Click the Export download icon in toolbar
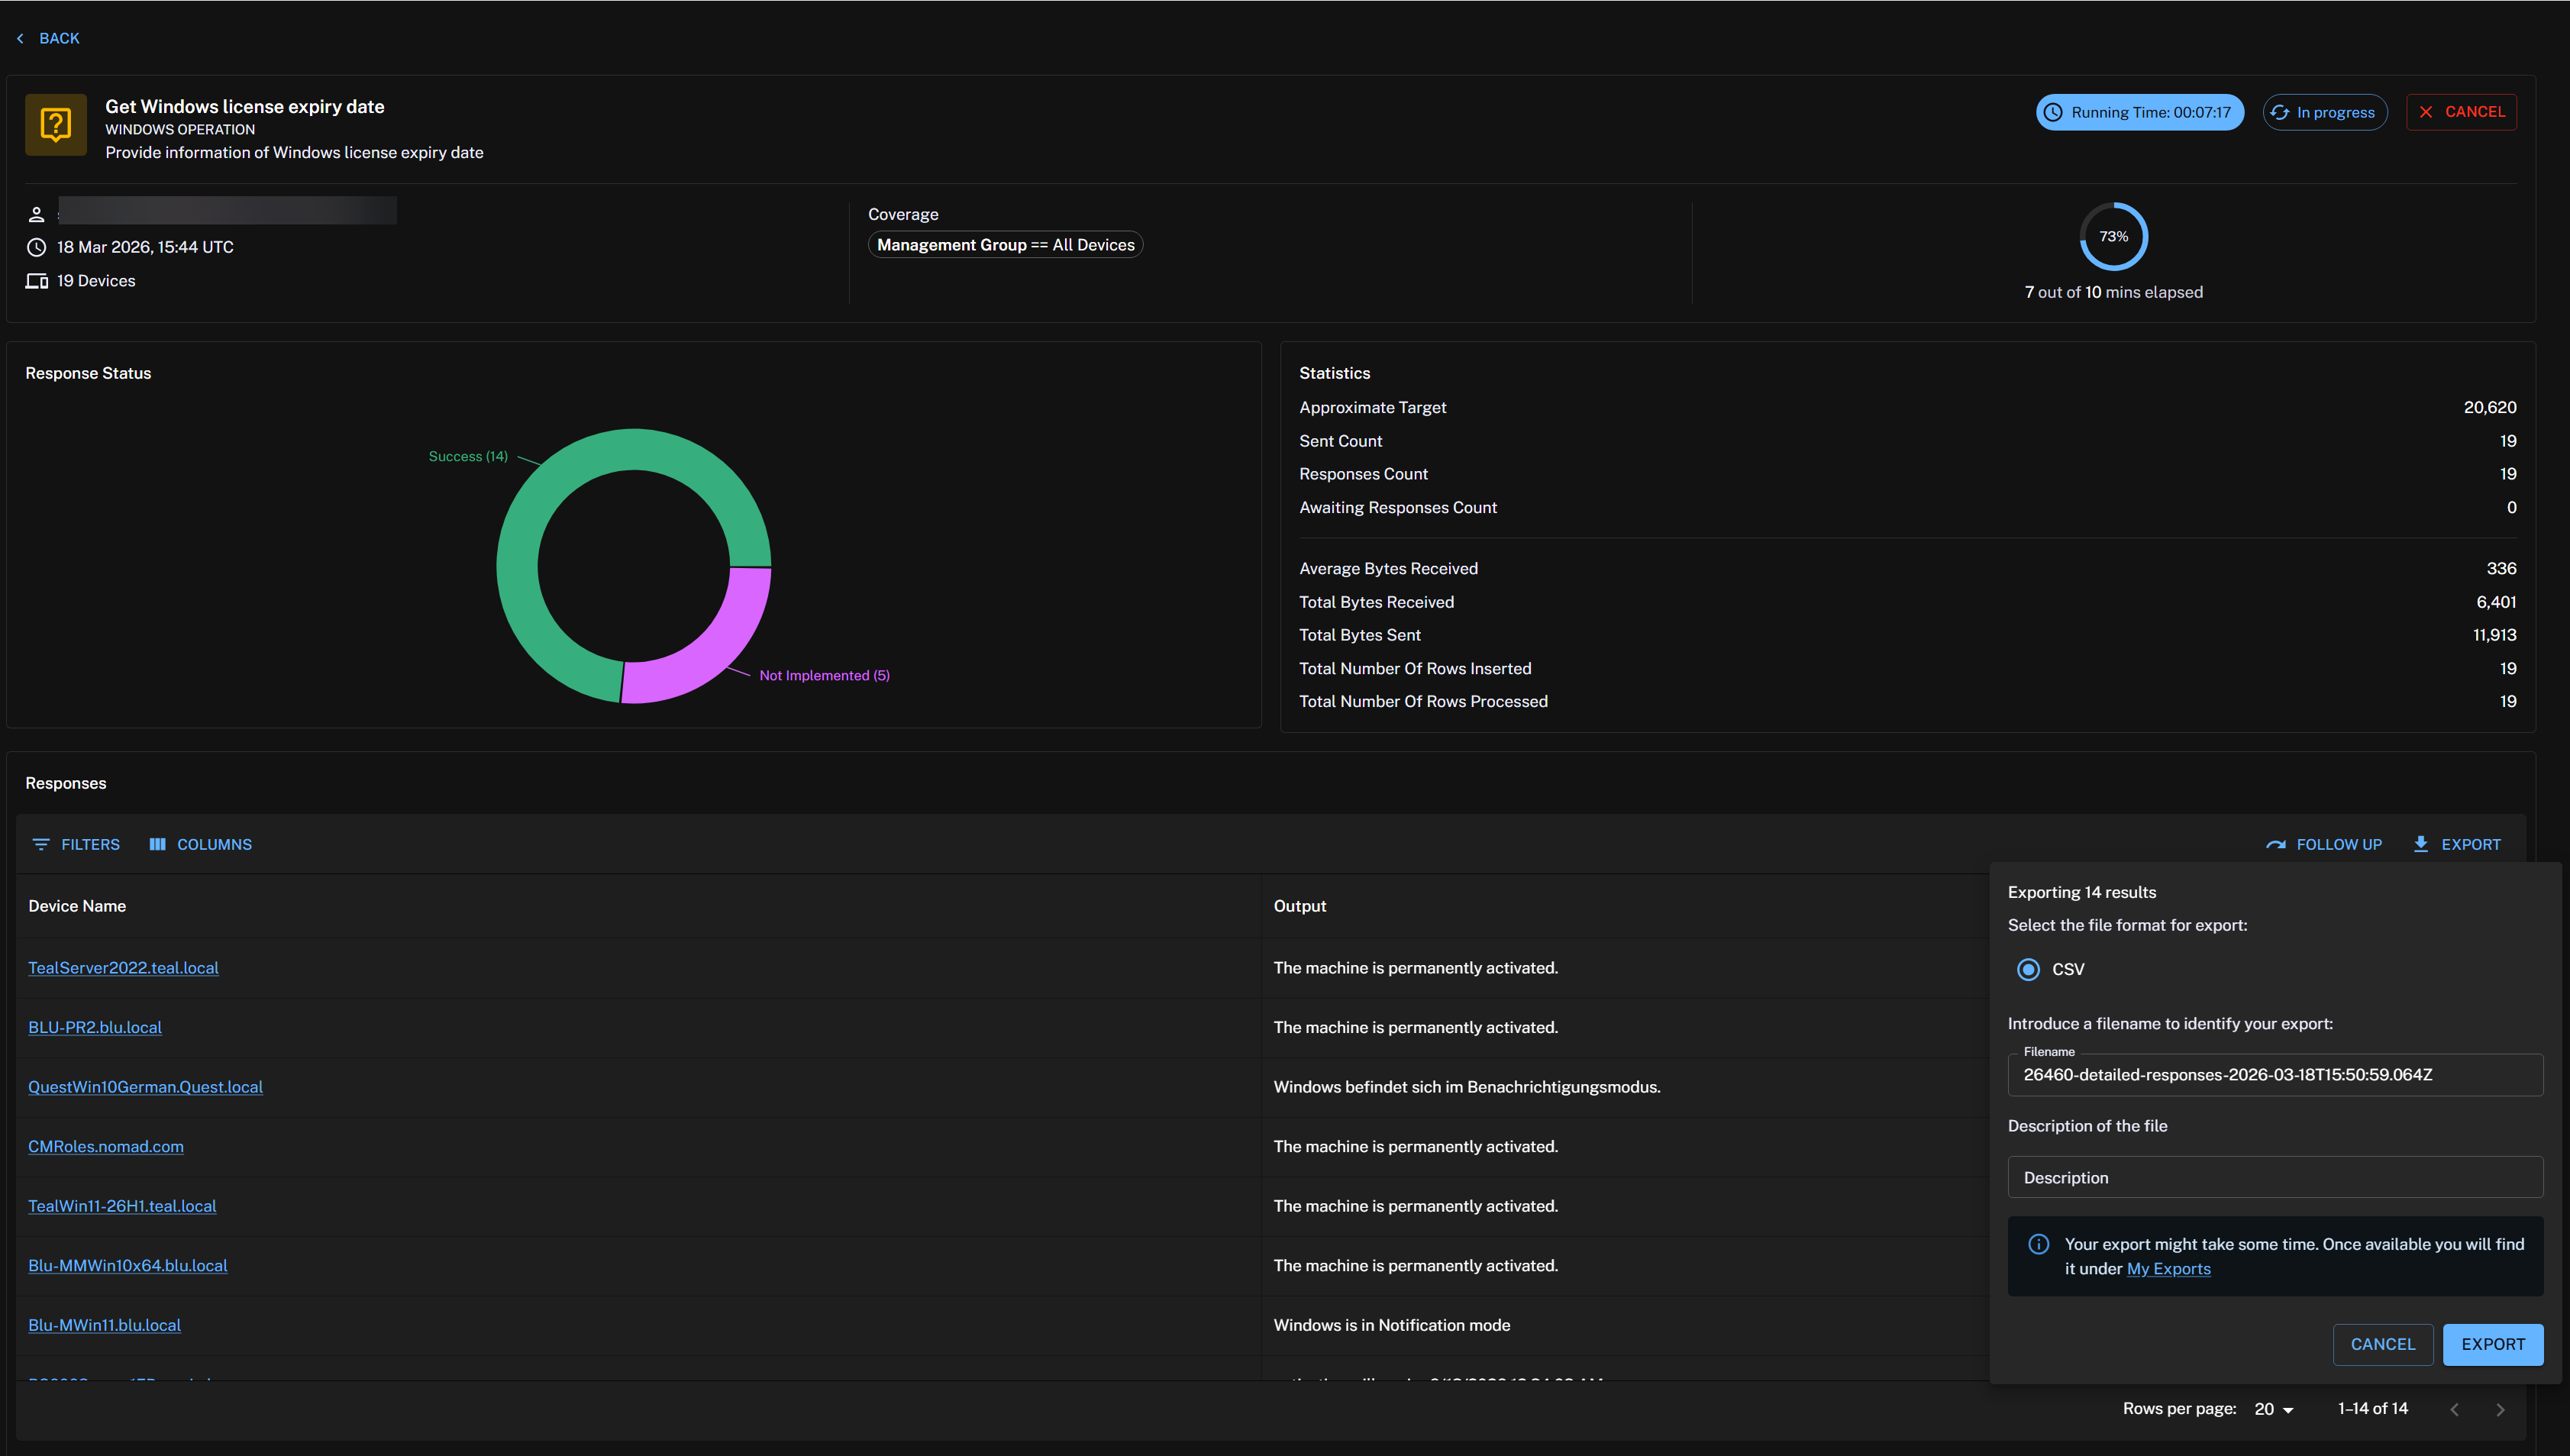This screenshot has height=1456, width=2570. click(2421, 845)
